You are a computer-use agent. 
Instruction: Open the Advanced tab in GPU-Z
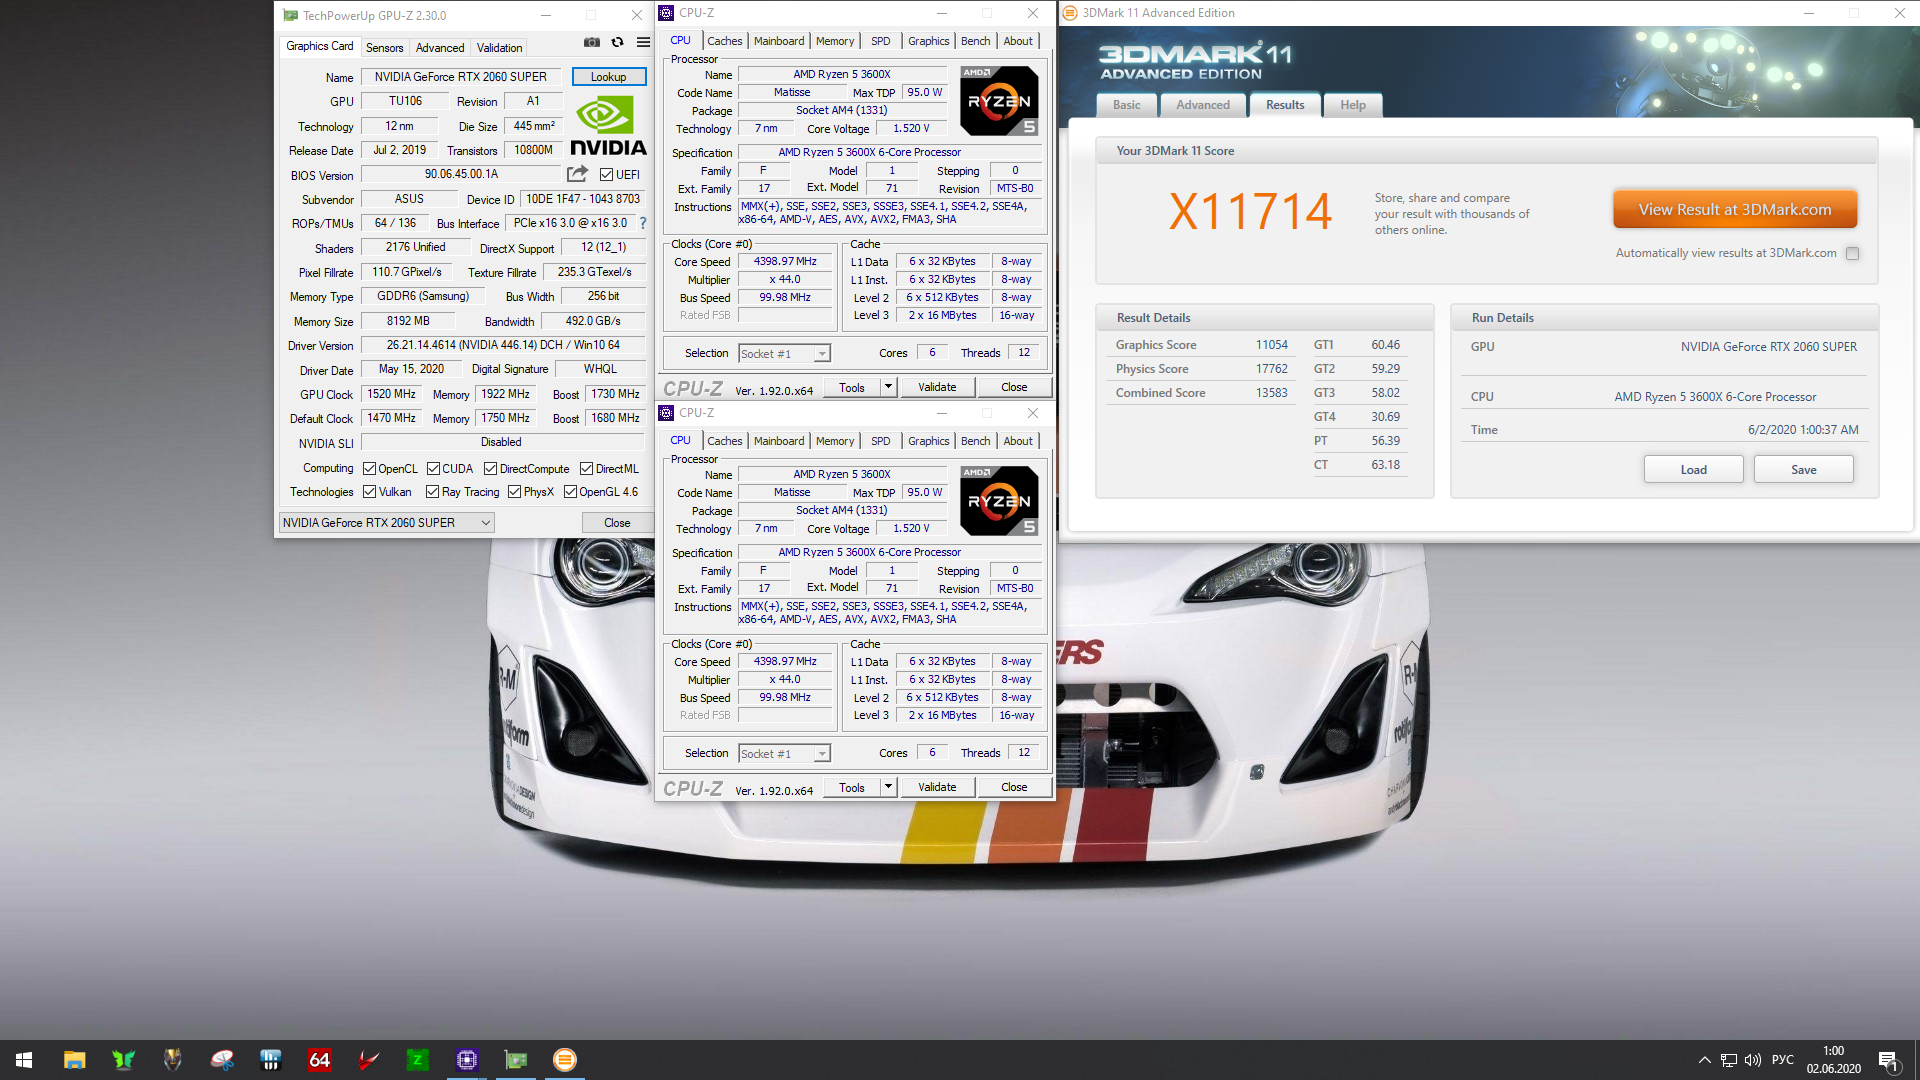(440, 48)
